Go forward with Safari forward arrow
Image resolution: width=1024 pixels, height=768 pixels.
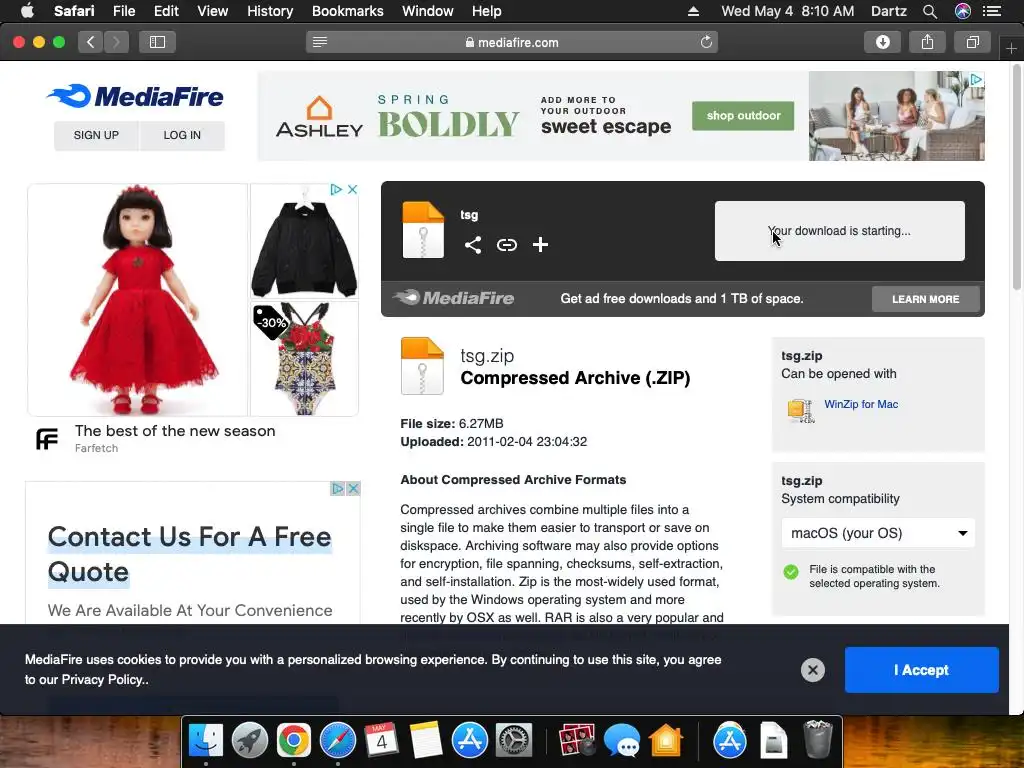[116, 42]
